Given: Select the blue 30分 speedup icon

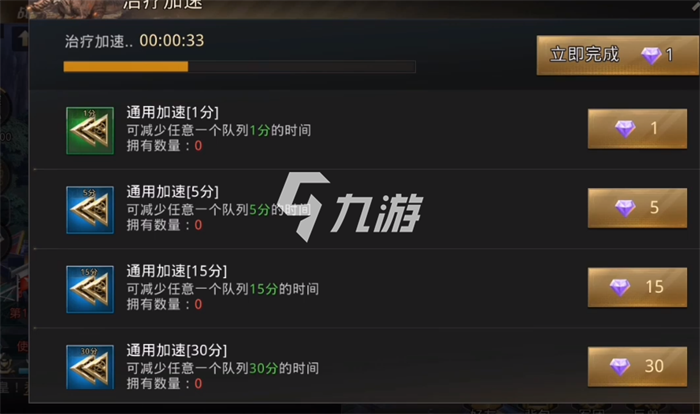Looking at the screenshot, I should (x=90, y=367).
